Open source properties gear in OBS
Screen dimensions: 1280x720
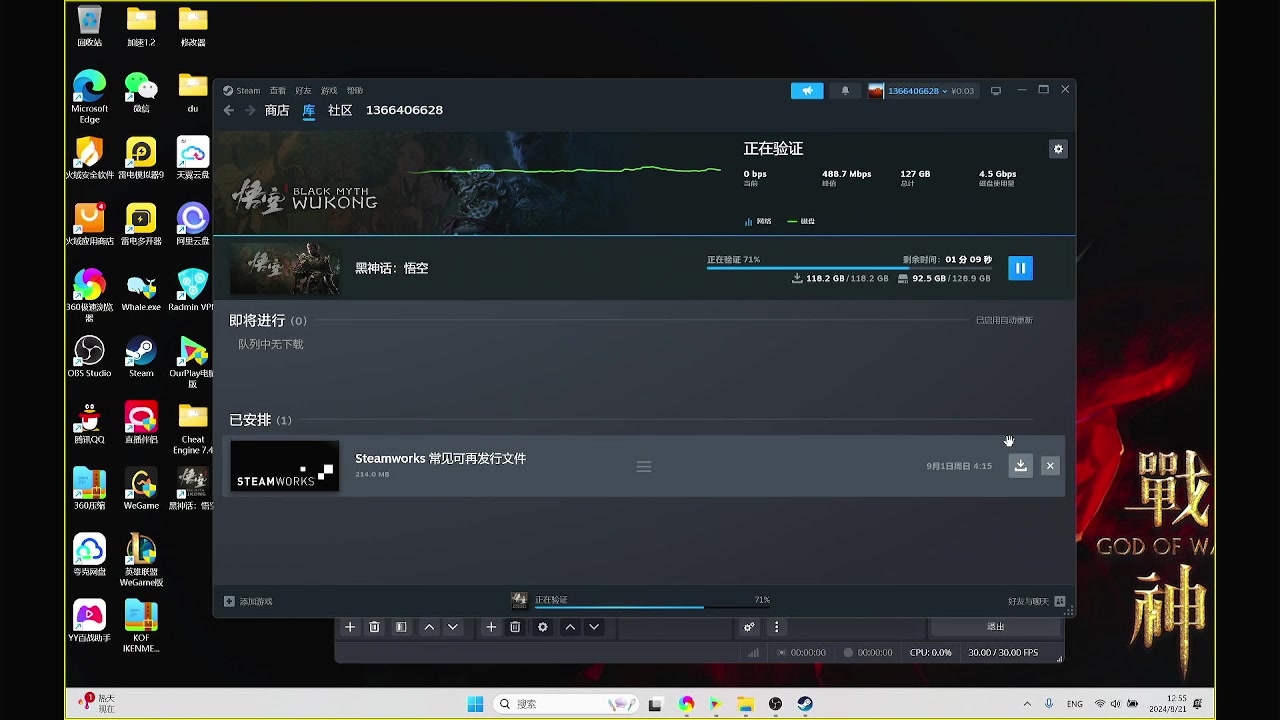[x=543, y=627]
